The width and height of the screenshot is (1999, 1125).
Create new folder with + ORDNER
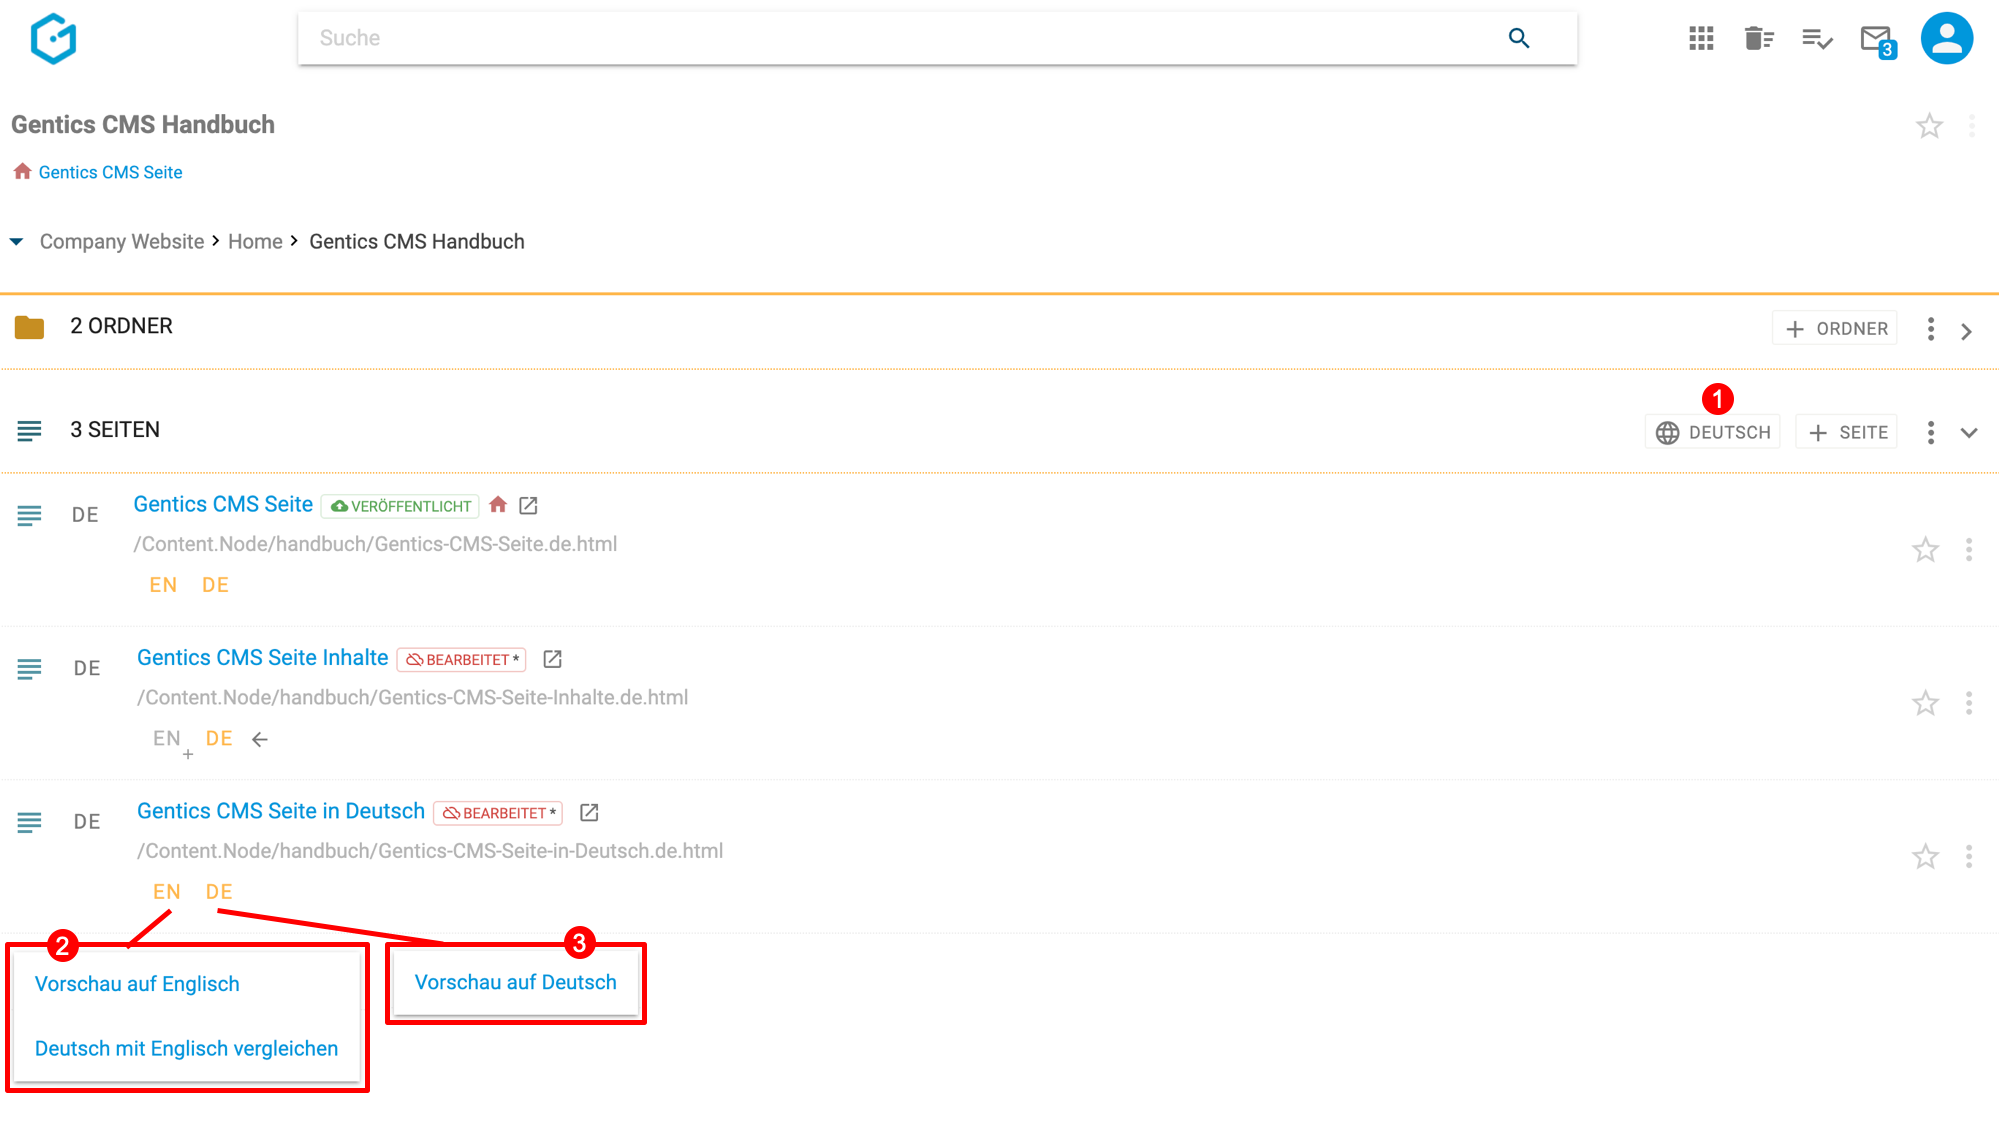point(1836,329)
